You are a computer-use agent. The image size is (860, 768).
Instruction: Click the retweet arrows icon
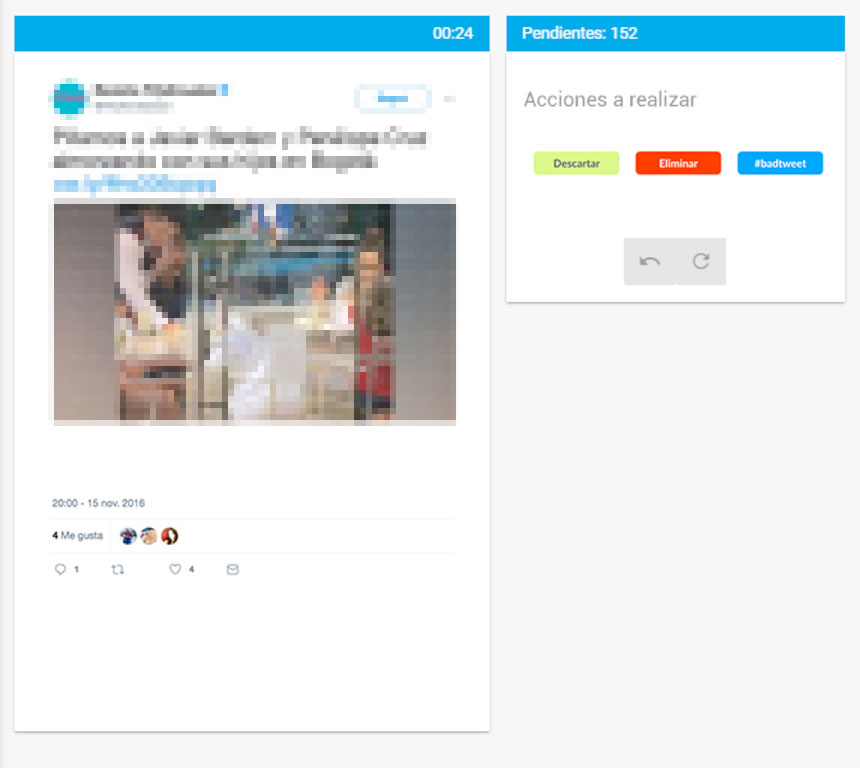117,569
